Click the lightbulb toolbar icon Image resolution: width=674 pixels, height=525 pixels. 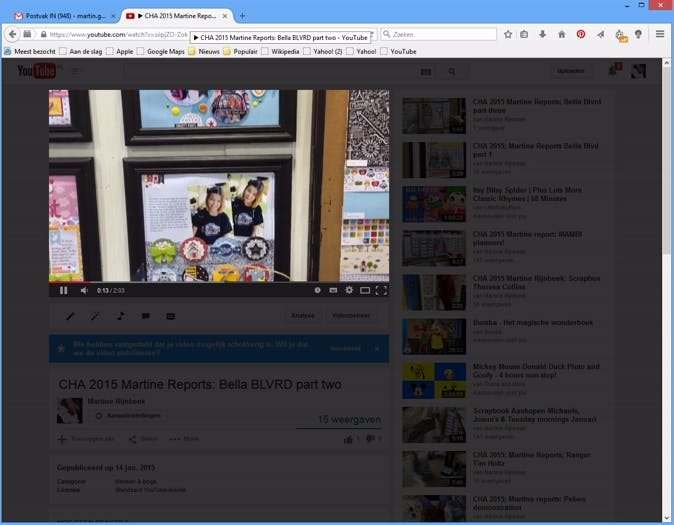coord(638,34)
